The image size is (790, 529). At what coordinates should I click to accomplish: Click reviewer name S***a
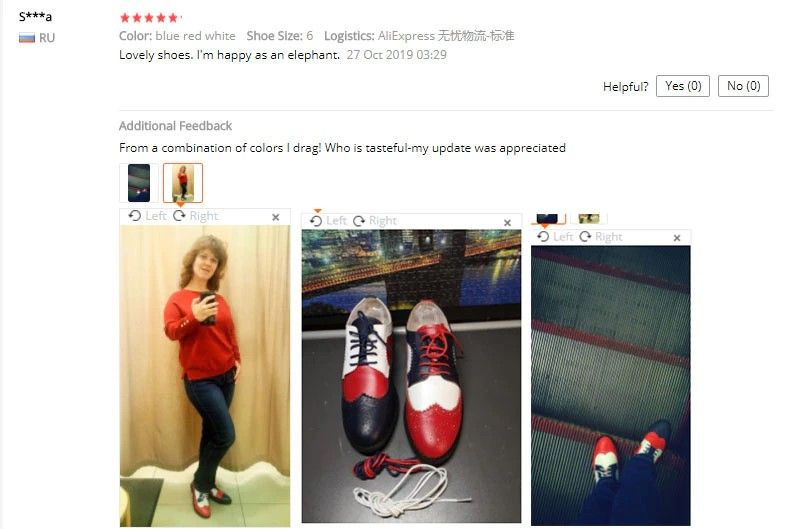(x=35, y=17)
